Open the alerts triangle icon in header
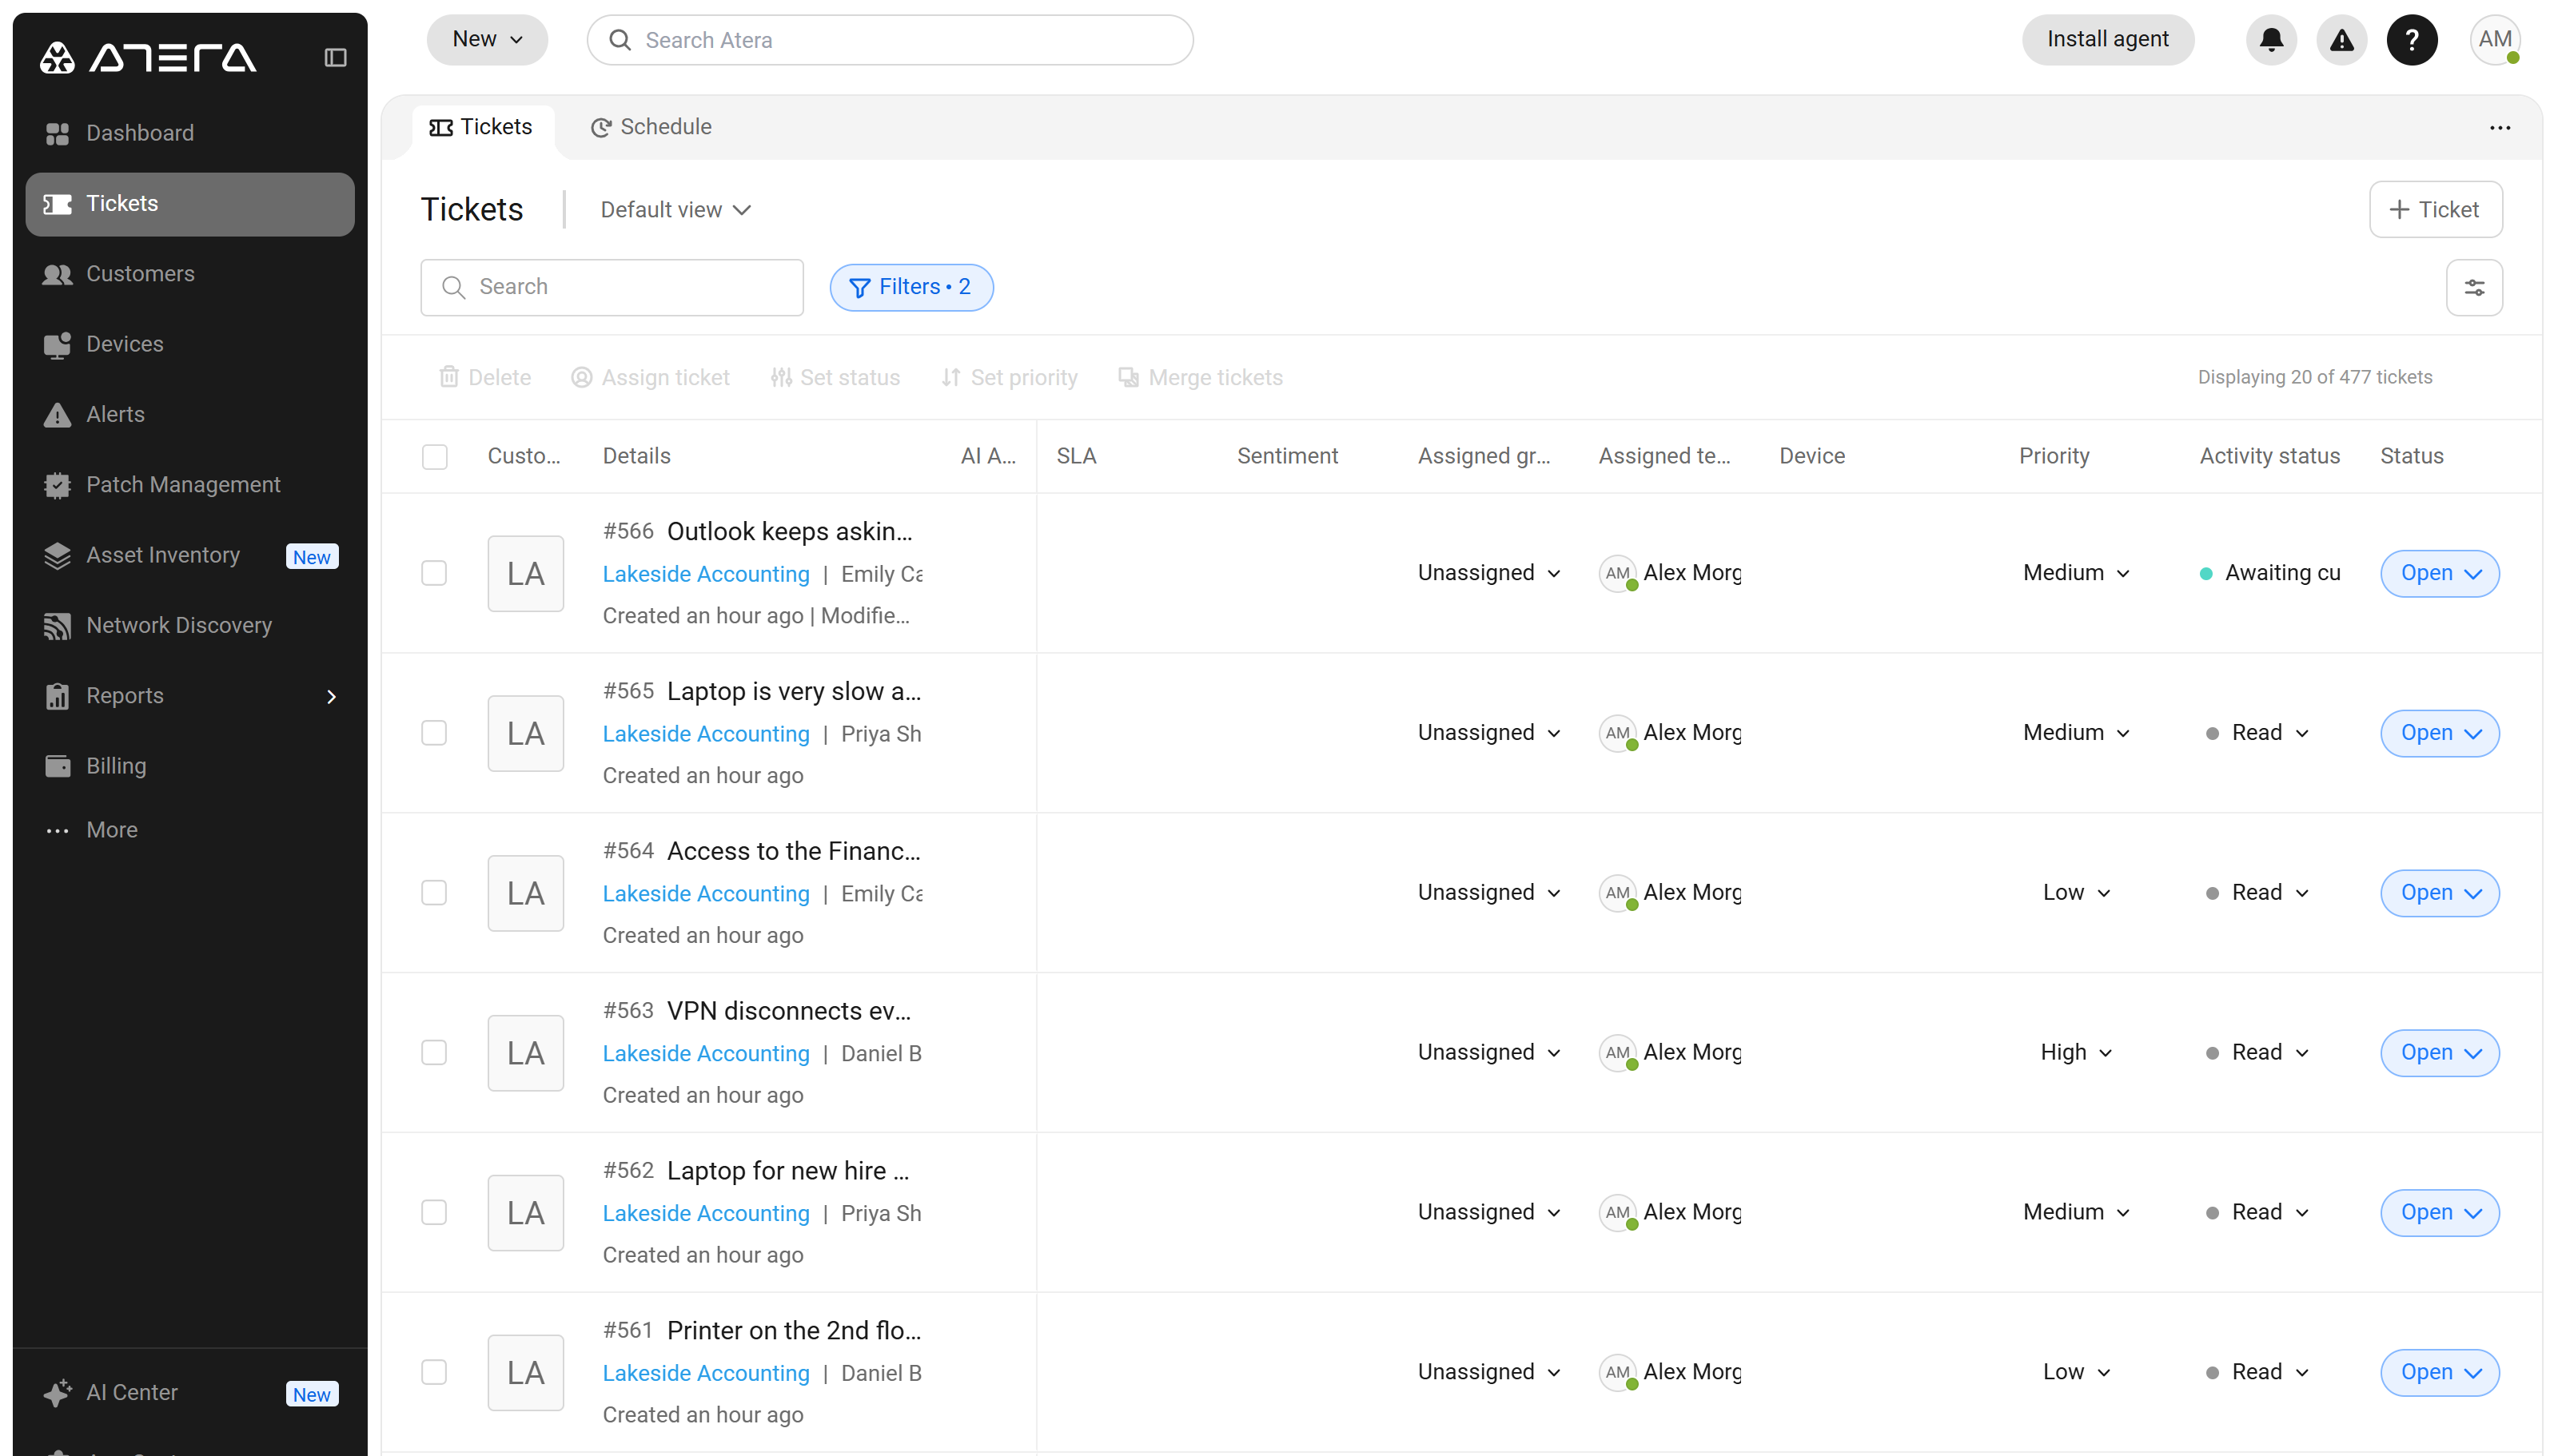This screenshot has height=1456, width=2558. (x=2341, y=40)
